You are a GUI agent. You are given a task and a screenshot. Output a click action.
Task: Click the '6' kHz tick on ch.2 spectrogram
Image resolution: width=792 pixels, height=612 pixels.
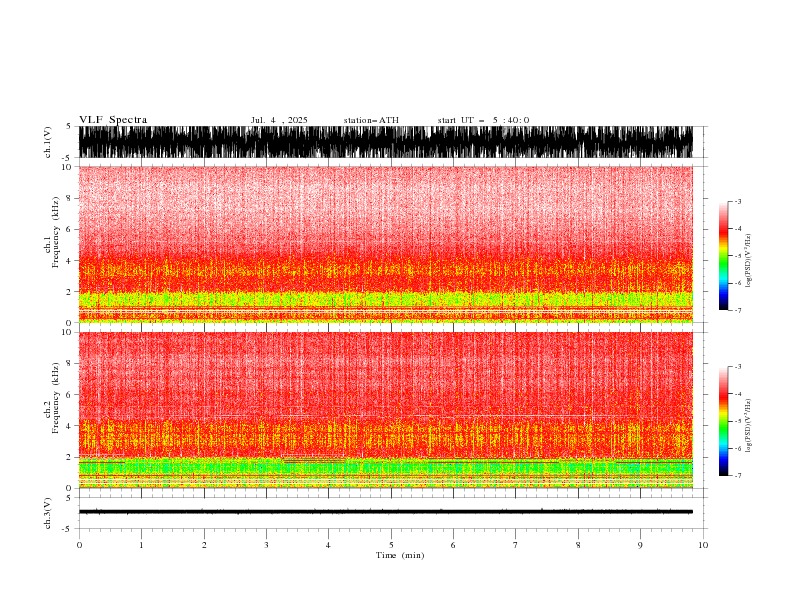click(x=69, y=394)
